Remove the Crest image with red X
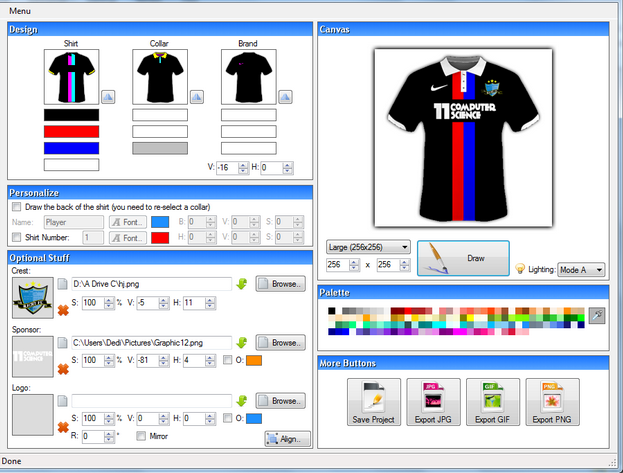623x473 pixels. click(63, 310)
